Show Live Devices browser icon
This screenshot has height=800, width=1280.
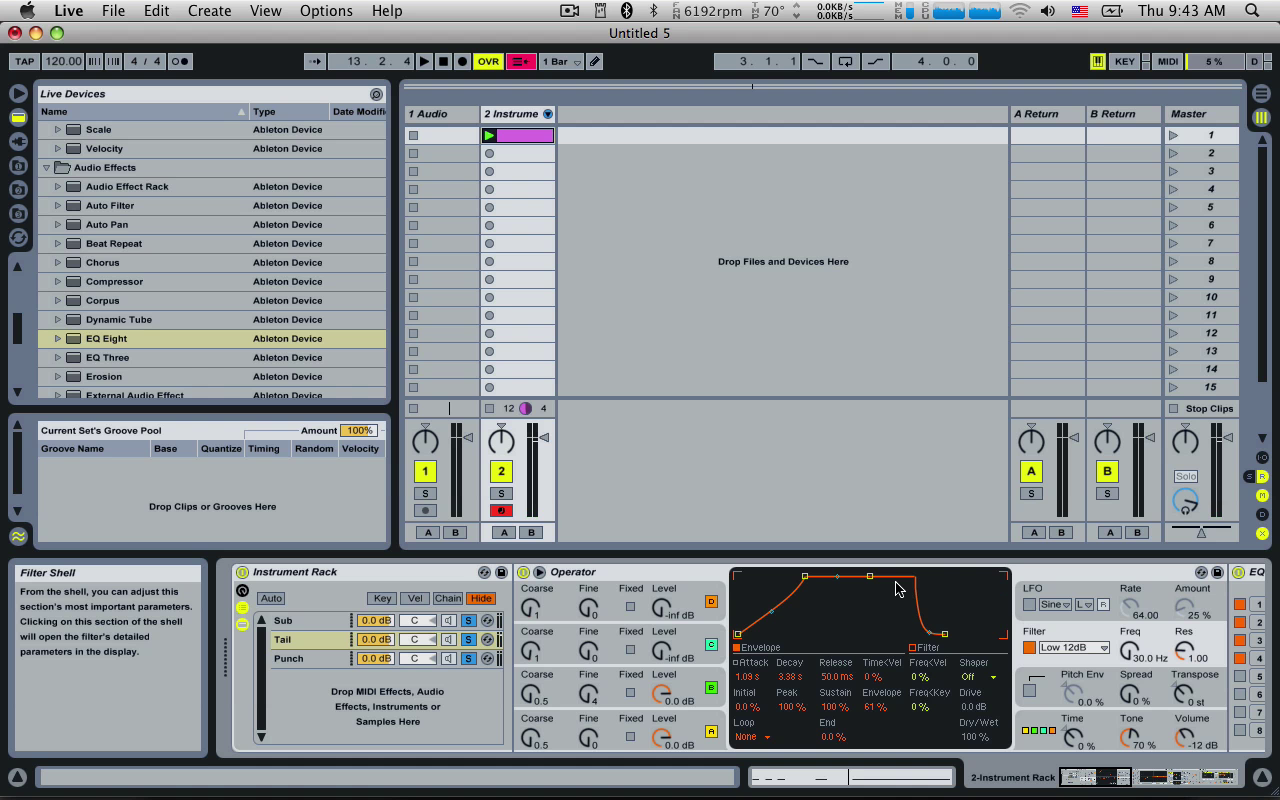[18, 117]
